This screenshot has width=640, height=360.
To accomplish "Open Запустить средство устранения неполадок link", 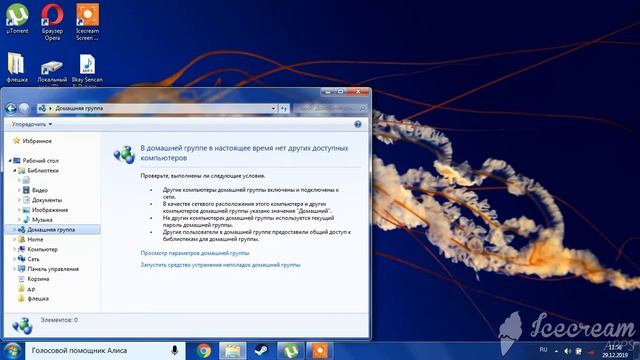I will tap(220, 265).
